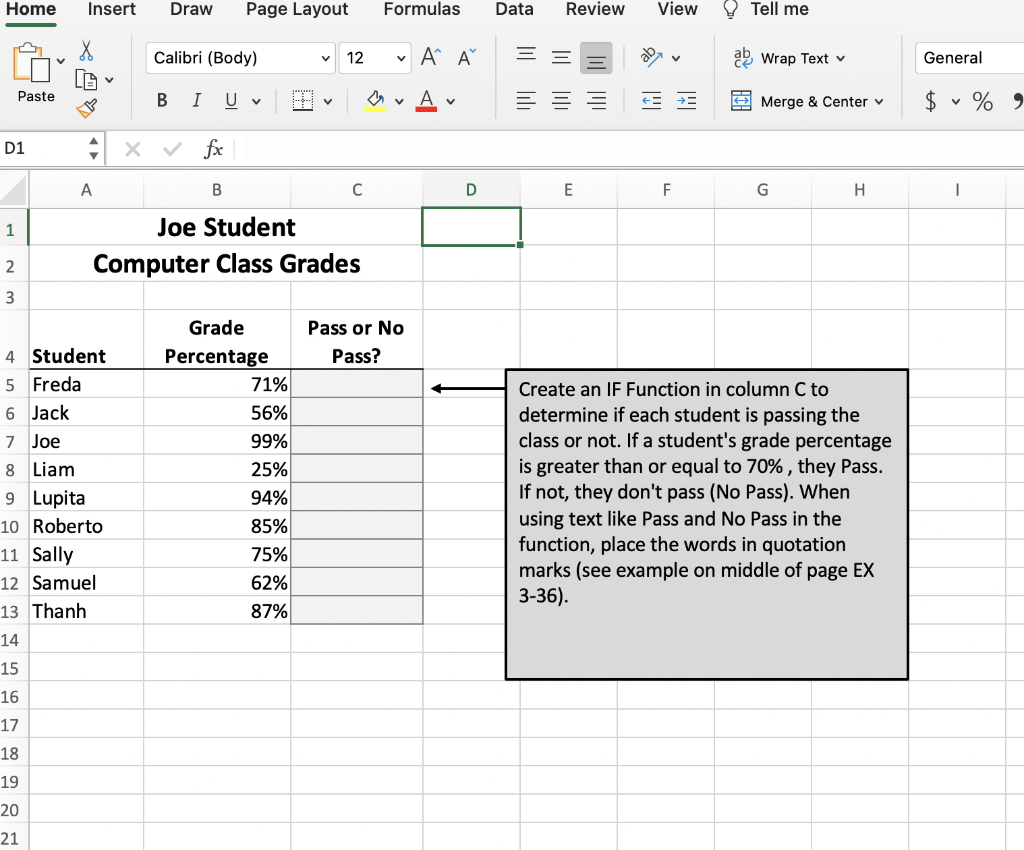The image size is (1024, 850).
Task: Click the Format Painter icon
Action: pos(88,110)
